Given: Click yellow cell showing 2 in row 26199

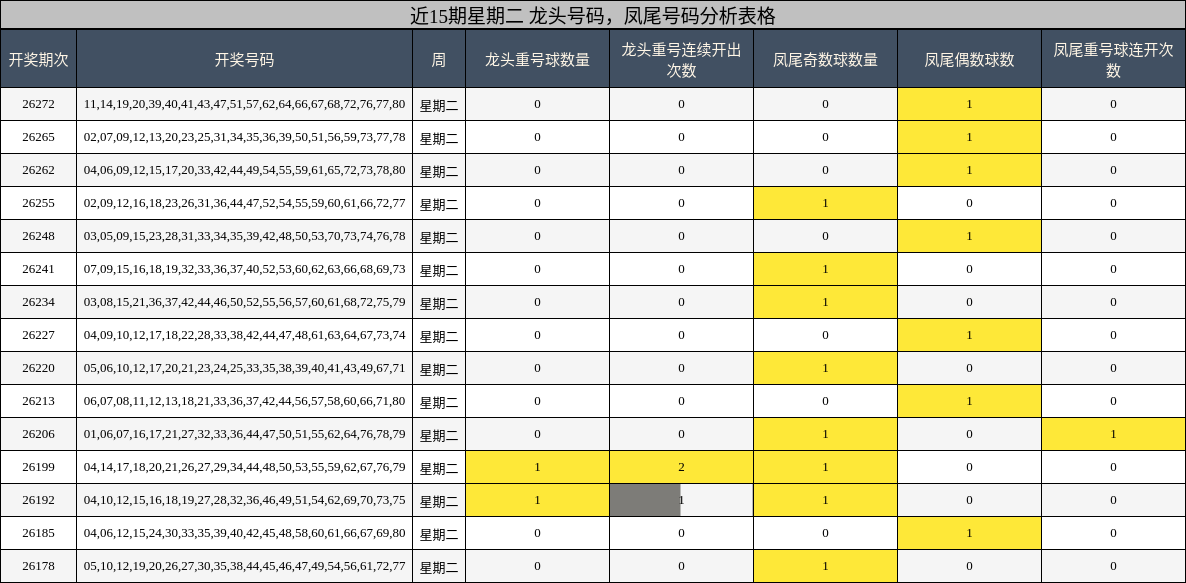Looking at the screenshot, I should pos(681,467).
